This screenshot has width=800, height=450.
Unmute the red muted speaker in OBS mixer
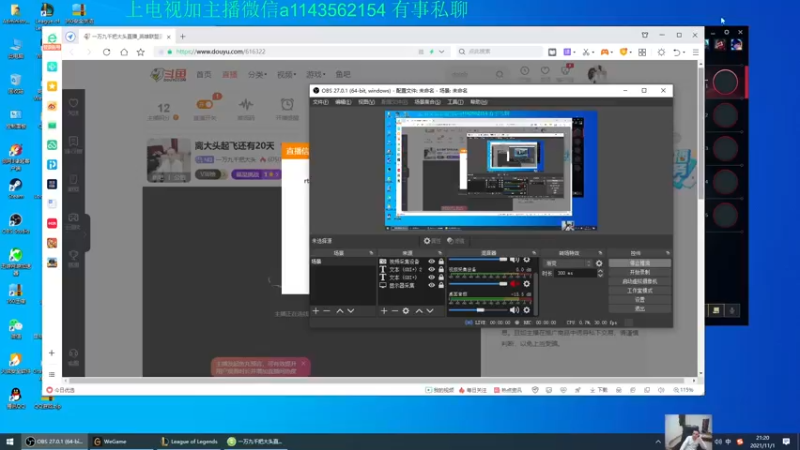click(x=514, y=284)
